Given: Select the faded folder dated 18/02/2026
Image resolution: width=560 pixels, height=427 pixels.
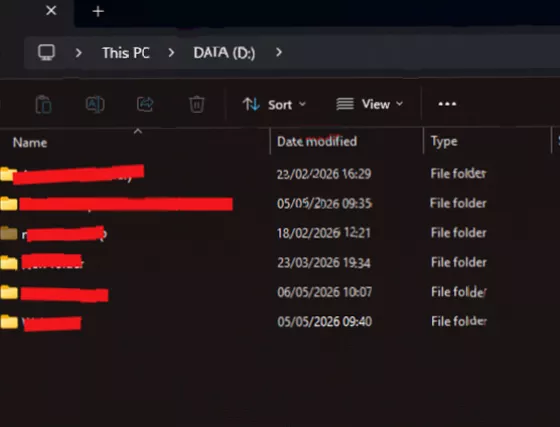Looking at the screenshot, I should click(9, 233).
